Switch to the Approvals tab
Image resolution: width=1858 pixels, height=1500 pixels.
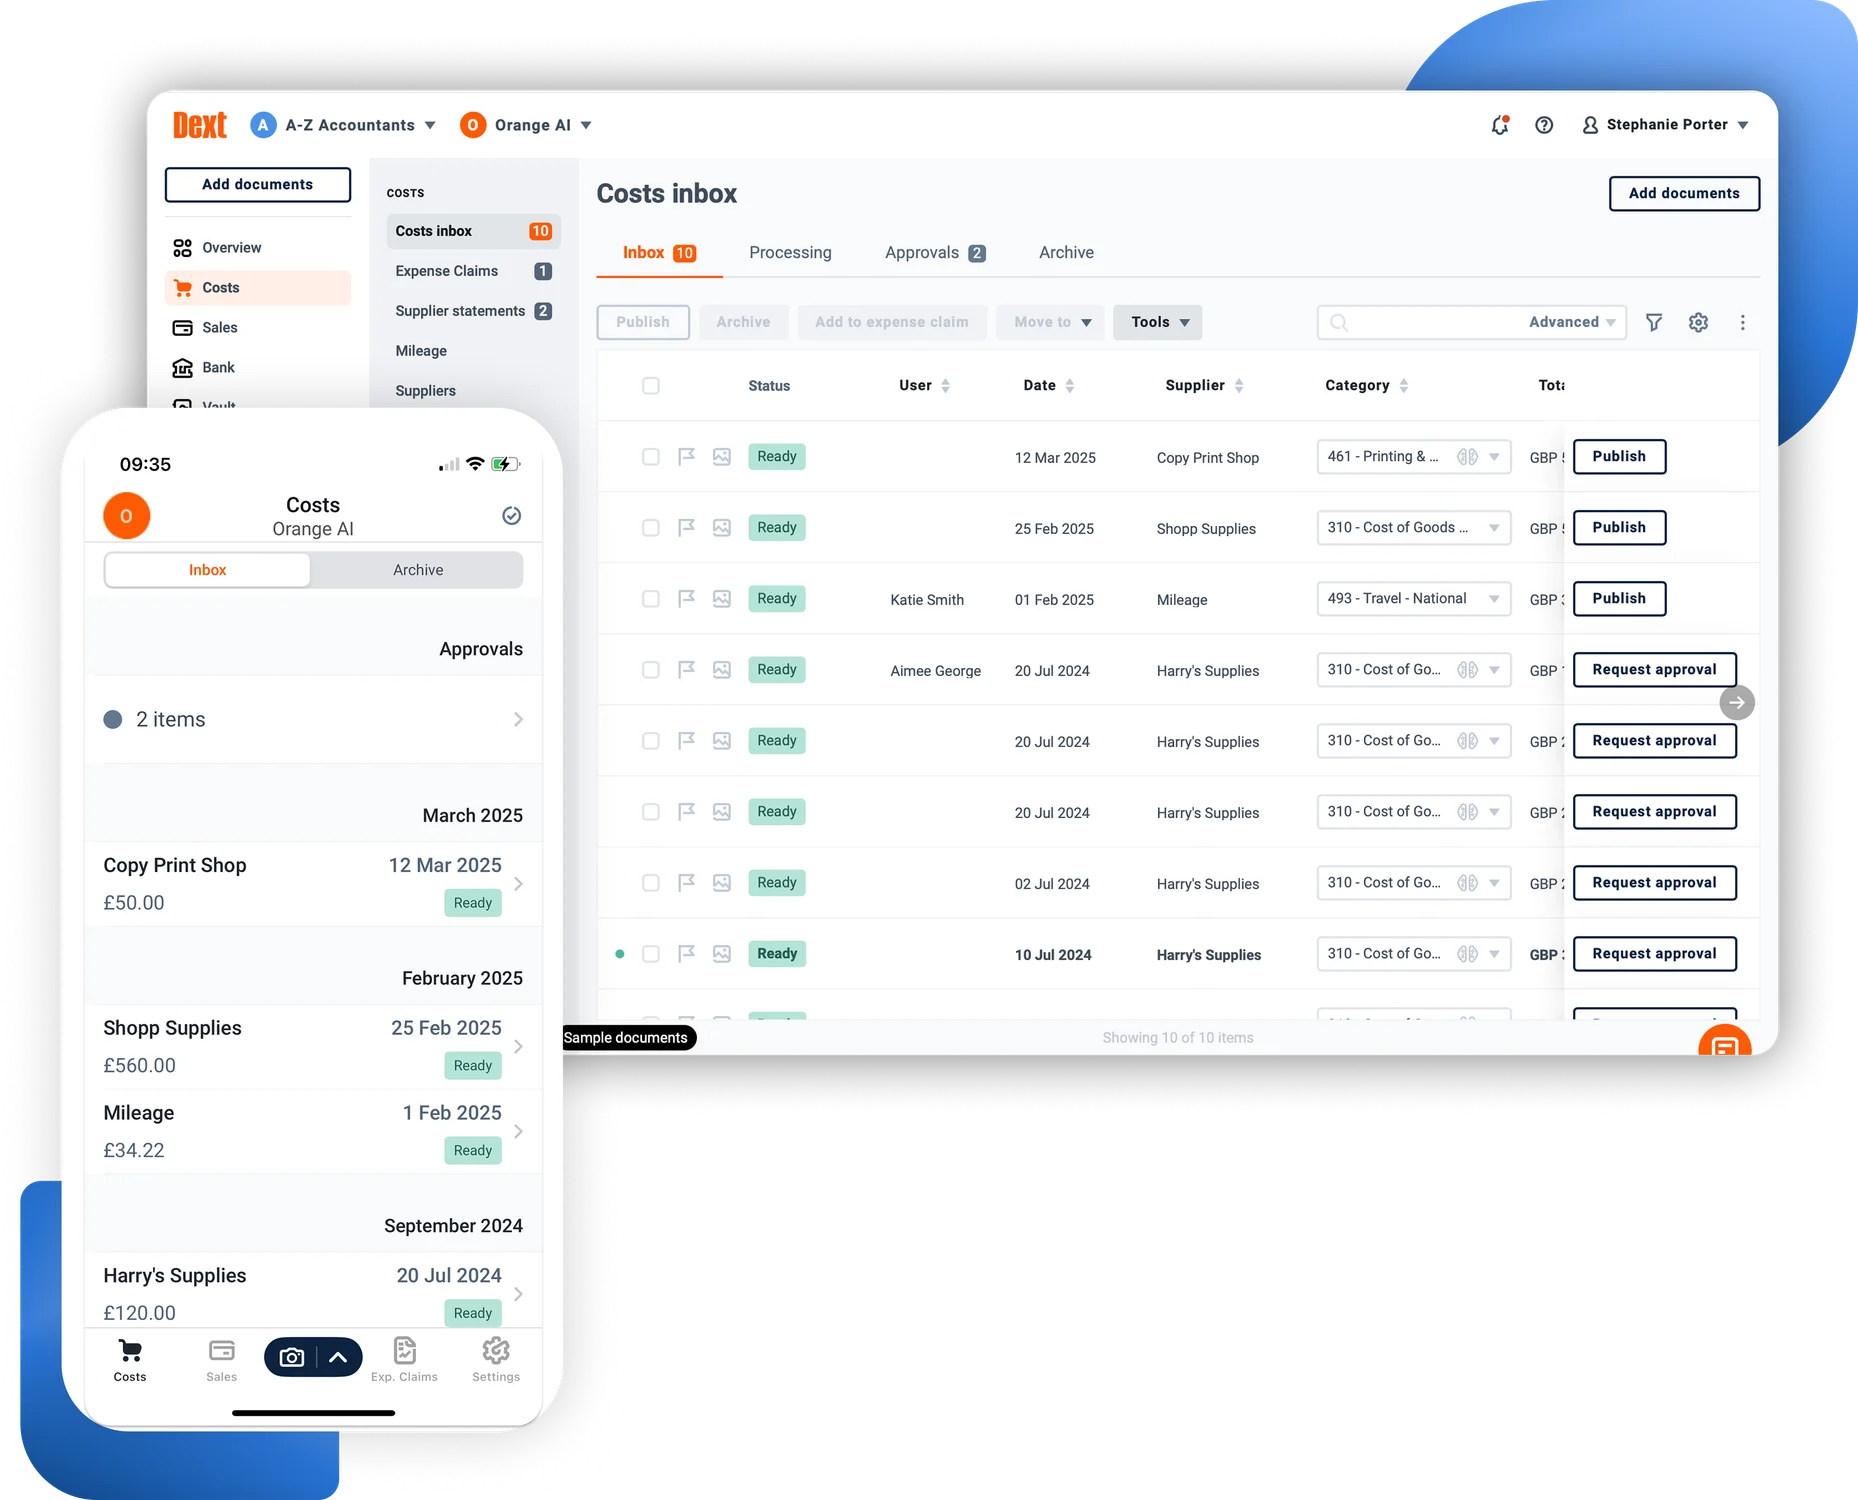[935, 253]
